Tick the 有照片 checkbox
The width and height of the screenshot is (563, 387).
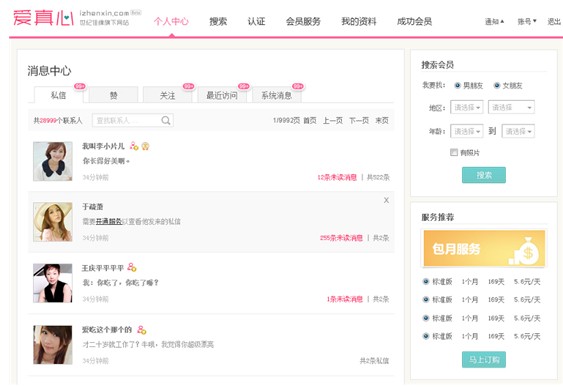(454, 152)
